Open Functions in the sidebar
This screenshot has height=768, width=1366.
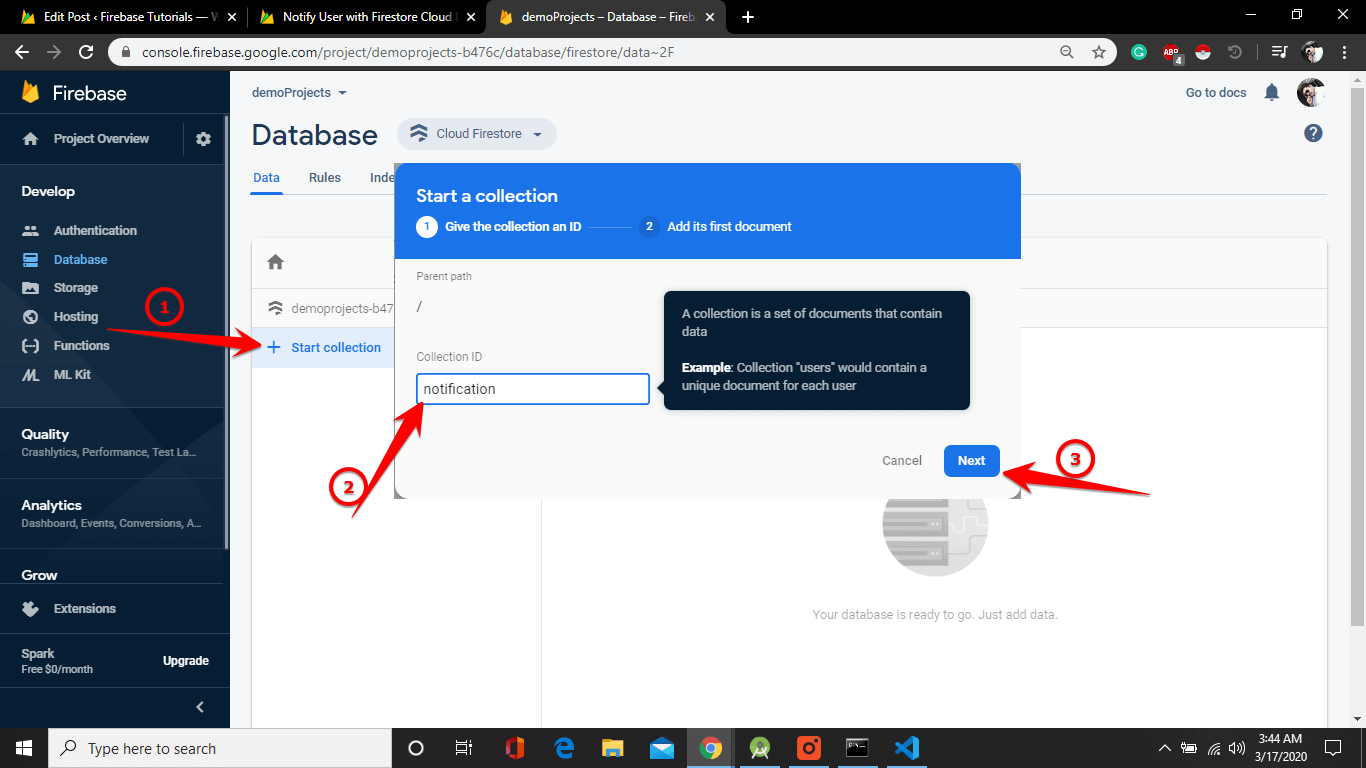click(81, 346)
